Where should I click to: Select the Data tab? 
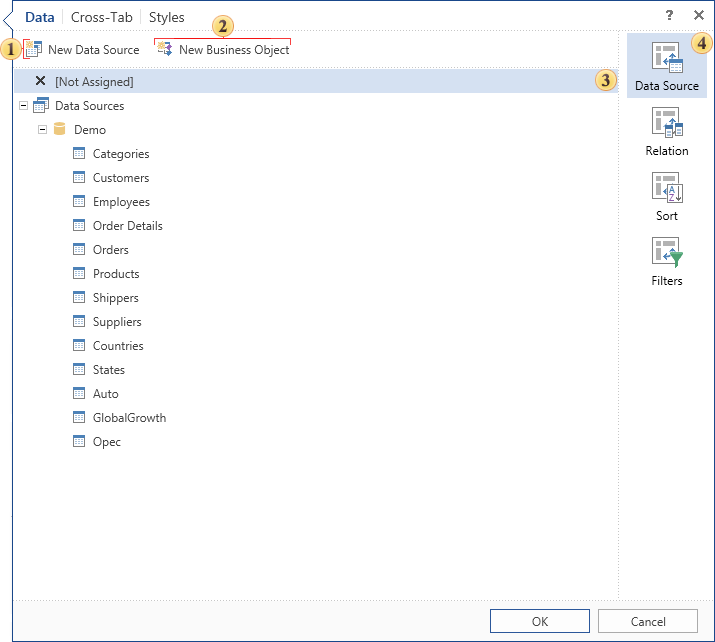40,17
